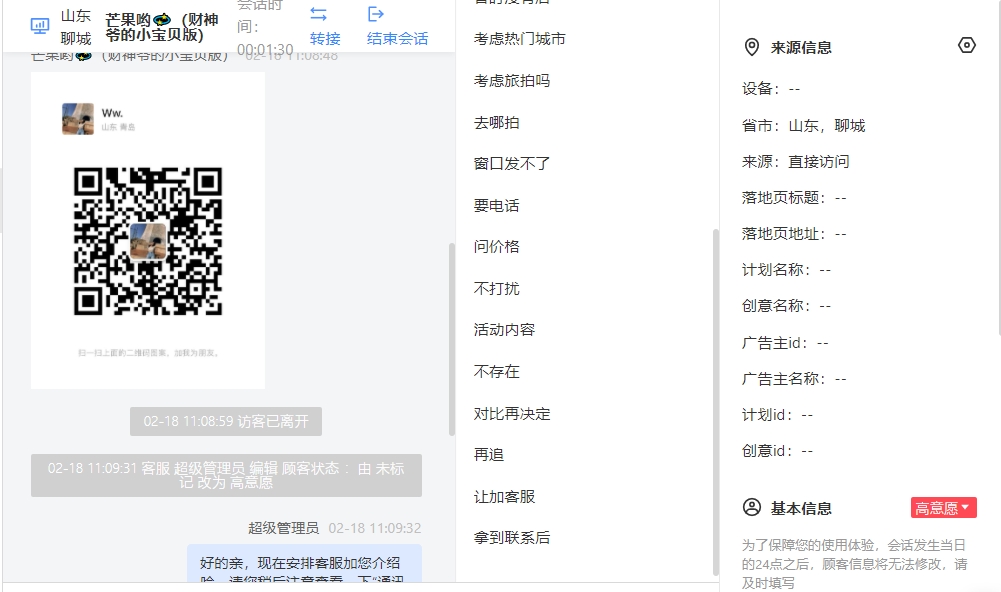The width and height of the screenshot is (1001, 592).
Task: Click the 创意名称 field
Action: [x=786, y=306]
